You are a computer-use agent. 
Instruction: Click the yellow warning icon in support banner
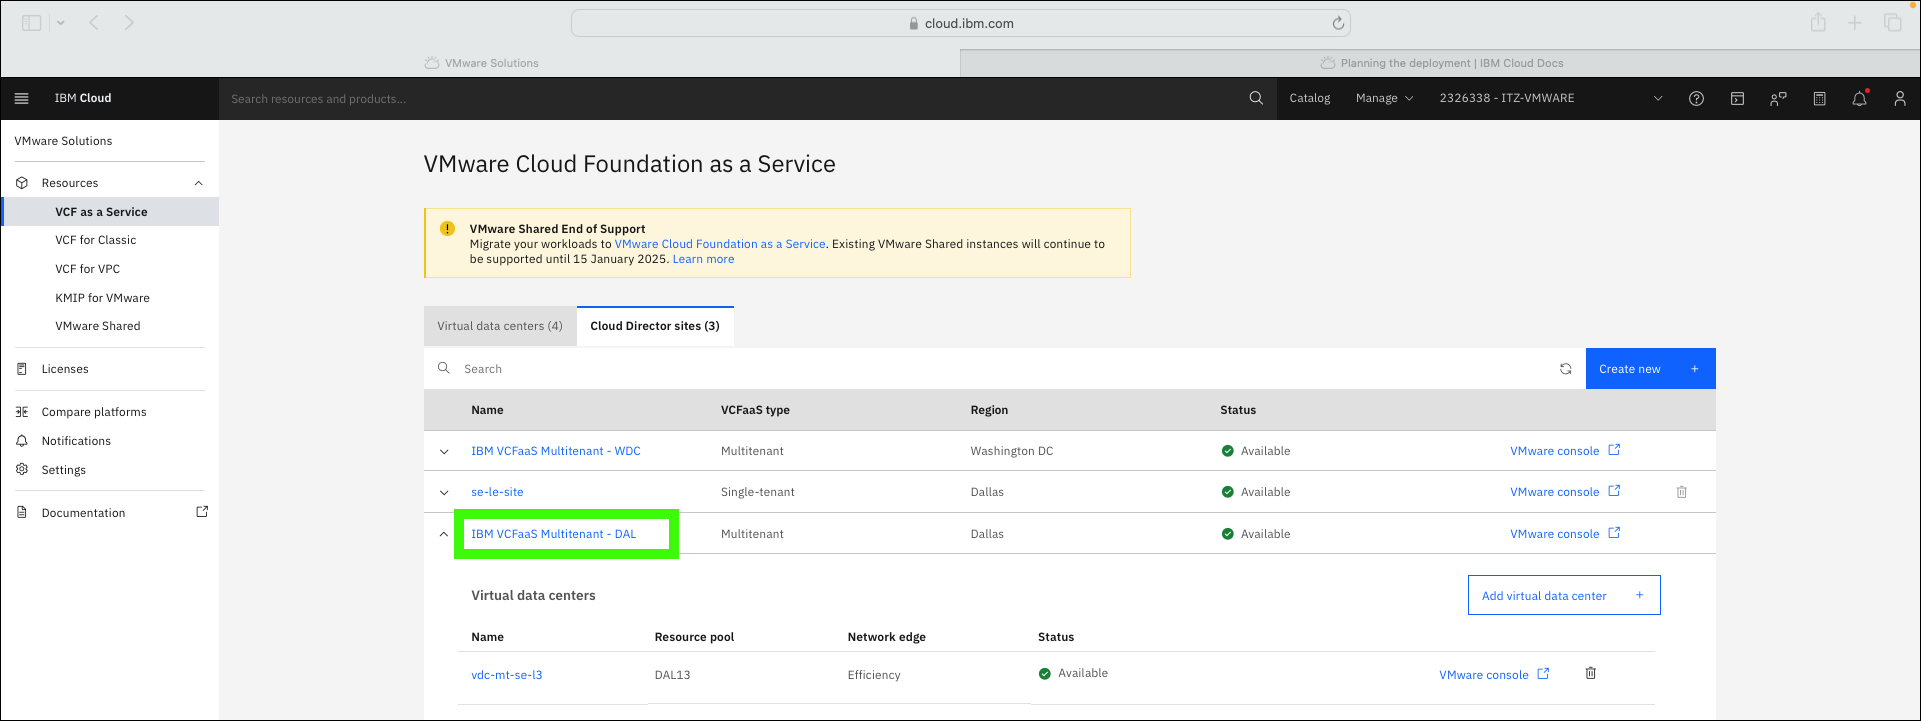pyautogui.click(x=447, y=229)
